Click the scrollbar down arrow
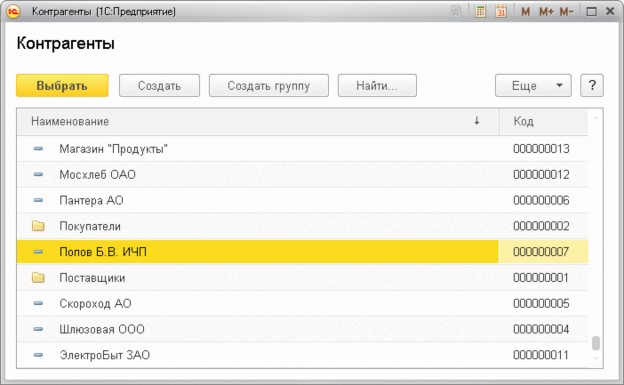 [596, 359]
